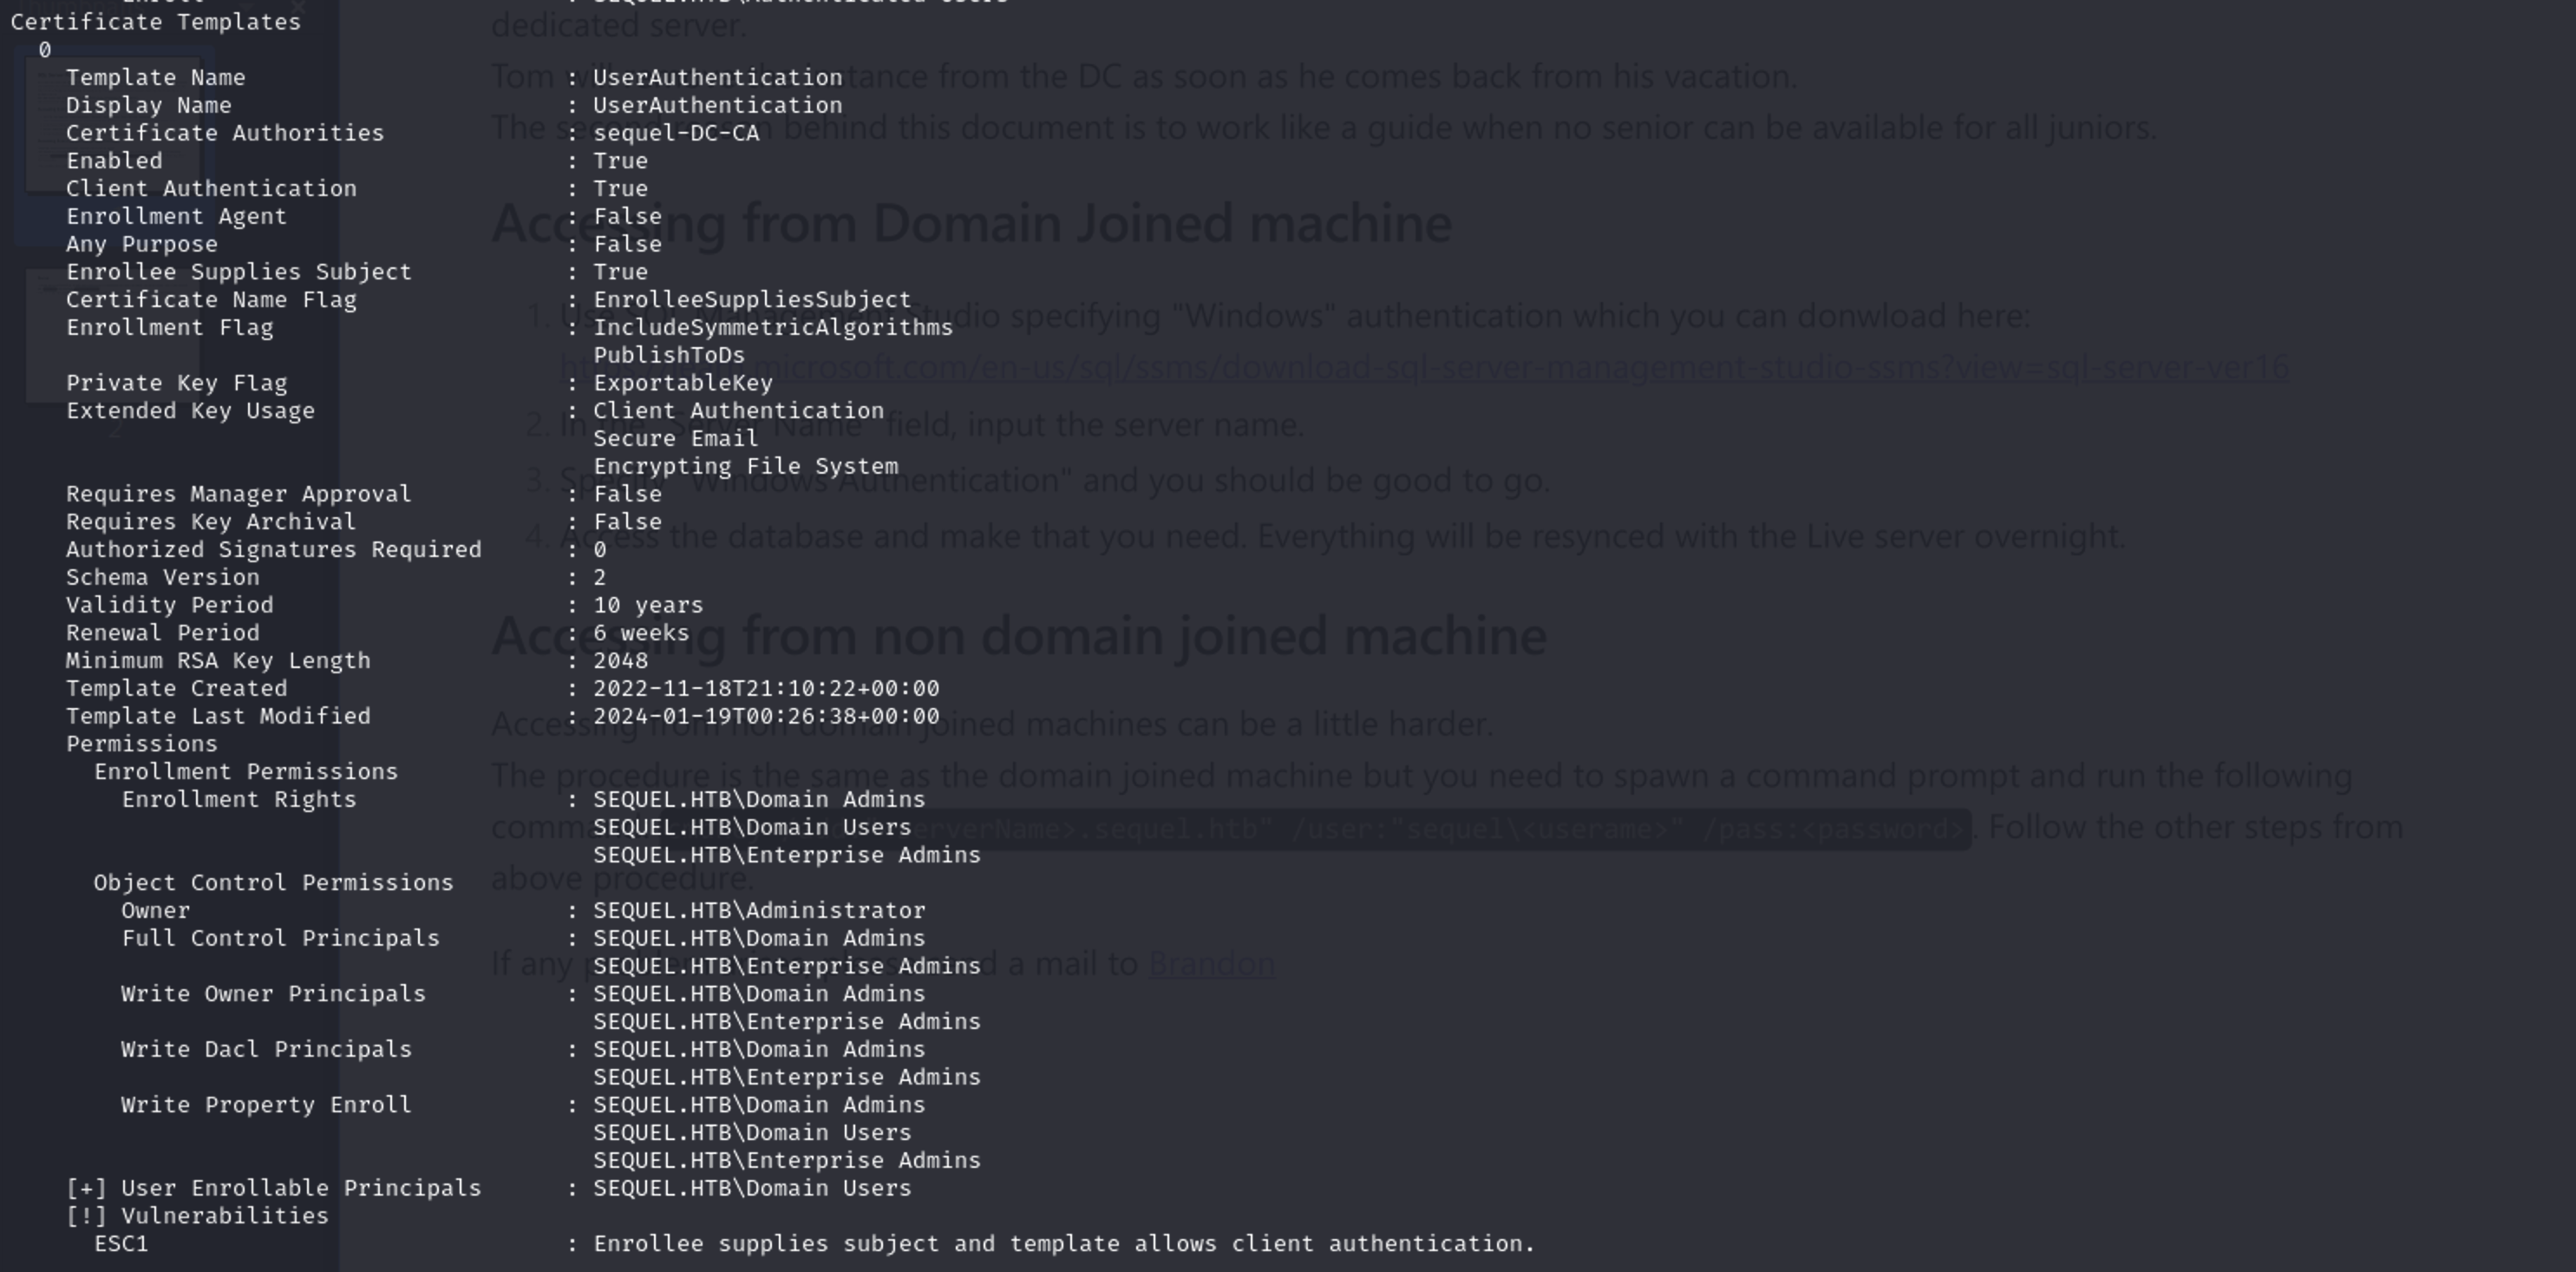Click the "[!] Vulnerabilities" line
This screenshot has height=1272, width=2576.
(197, 1215)
